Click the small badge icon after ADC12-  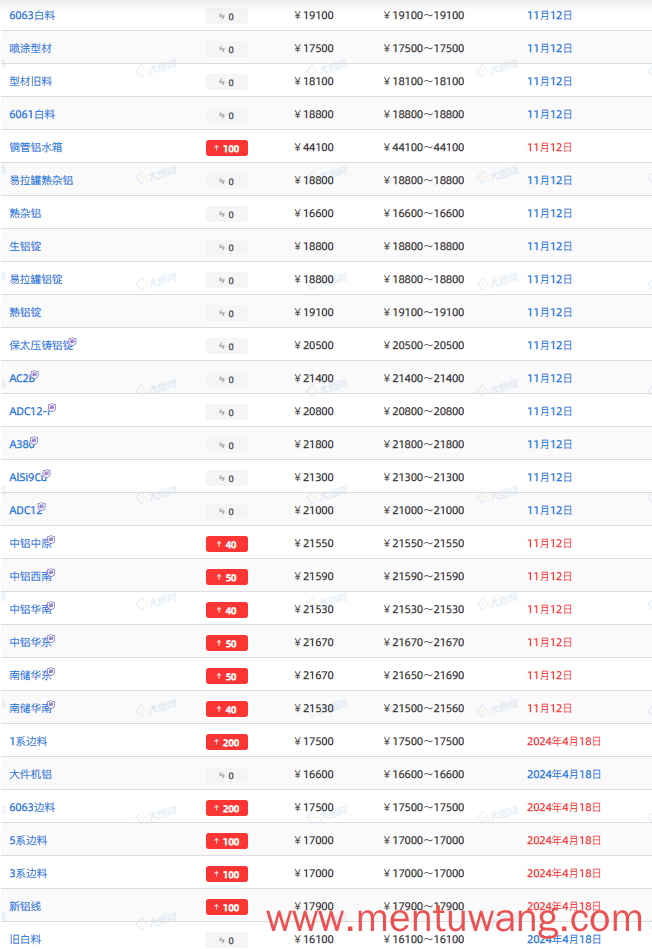click(52, 407)
